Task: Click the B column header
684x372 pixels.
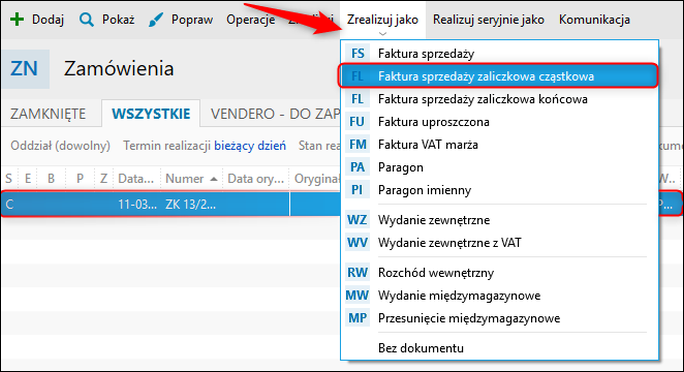Action: pos(51,179)
